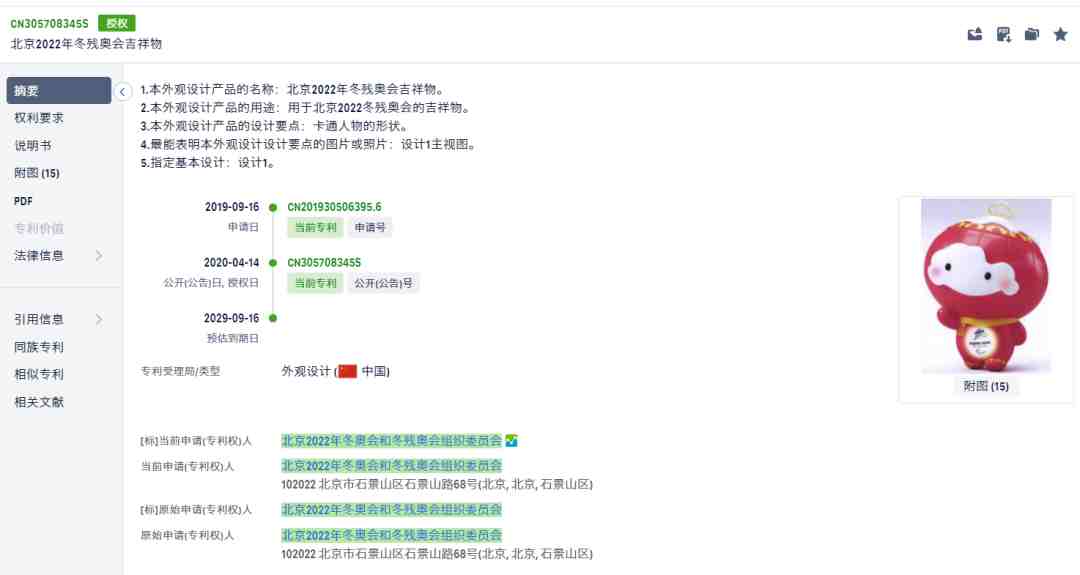Click the 2019-09-16 timeline marker dot
The image size is (1080, 575).
point(273,207)
